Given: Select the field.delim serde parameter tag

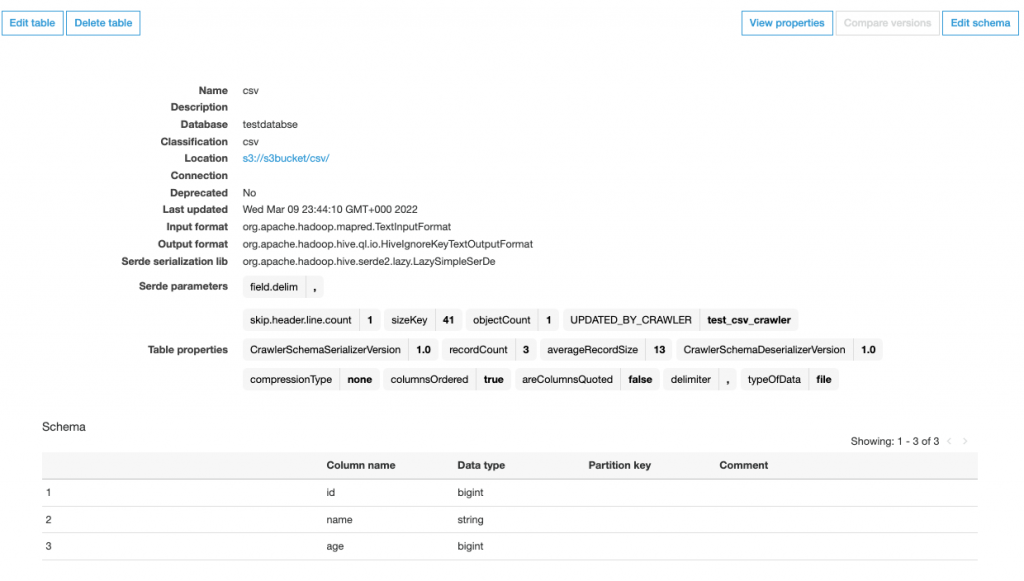Looking at the screenshot, I should [x=274, y=287].
